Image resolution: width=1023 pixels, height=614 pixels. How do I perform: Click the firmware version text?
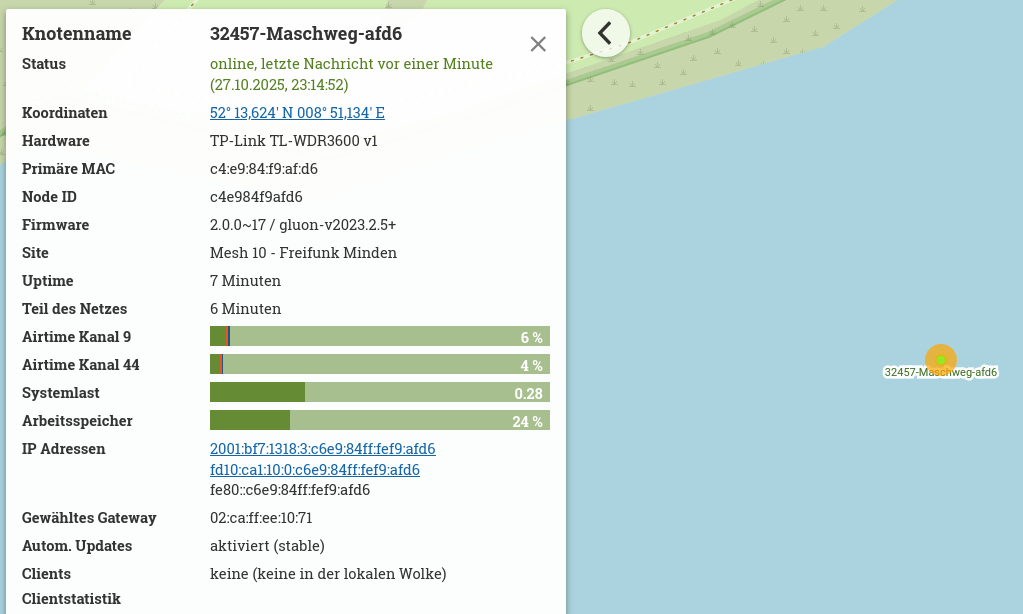pyautogui.click(x=303, y=225)
